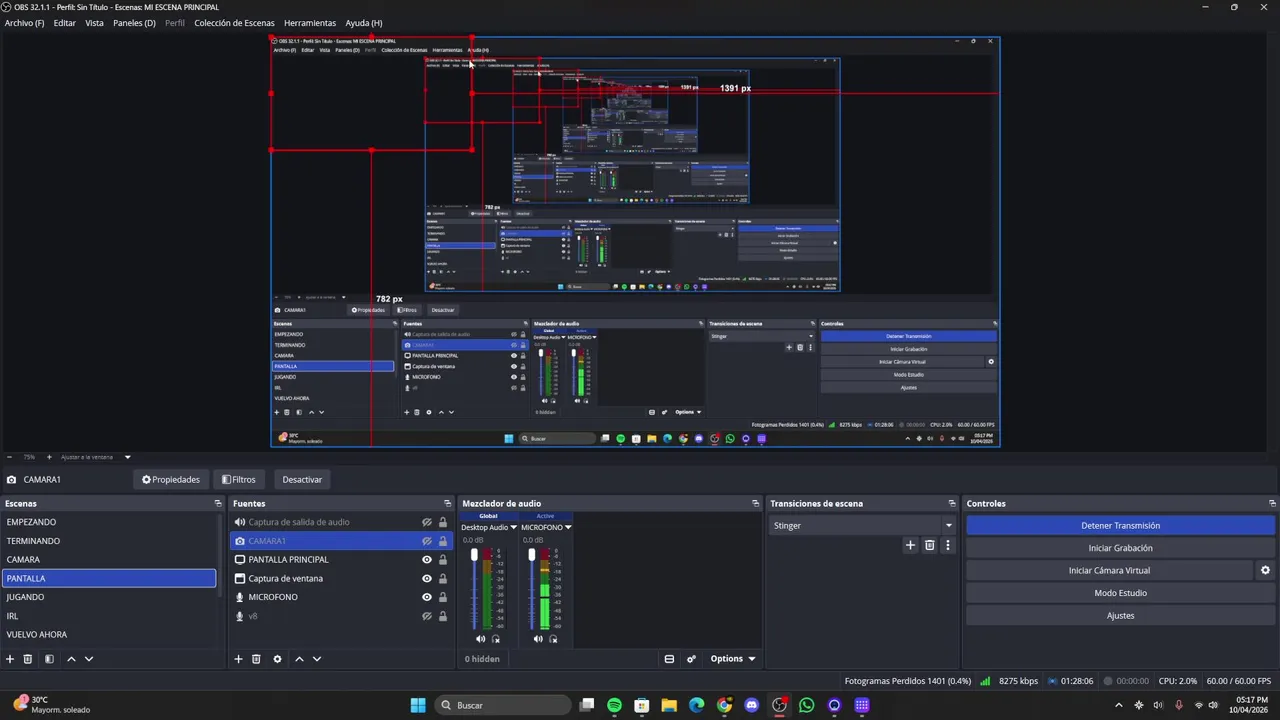1280x720 pixels.
Task: Open the mixer Options dropdown
Action: click(x=733, y=659)
